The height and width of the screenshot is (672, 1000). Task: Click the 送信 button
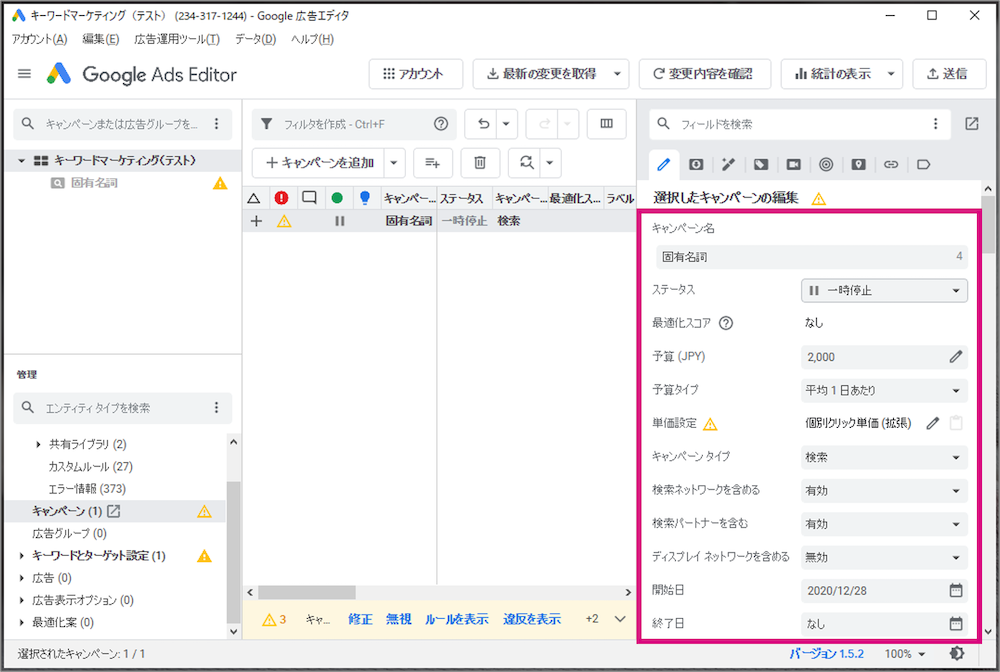click(947, 74)
